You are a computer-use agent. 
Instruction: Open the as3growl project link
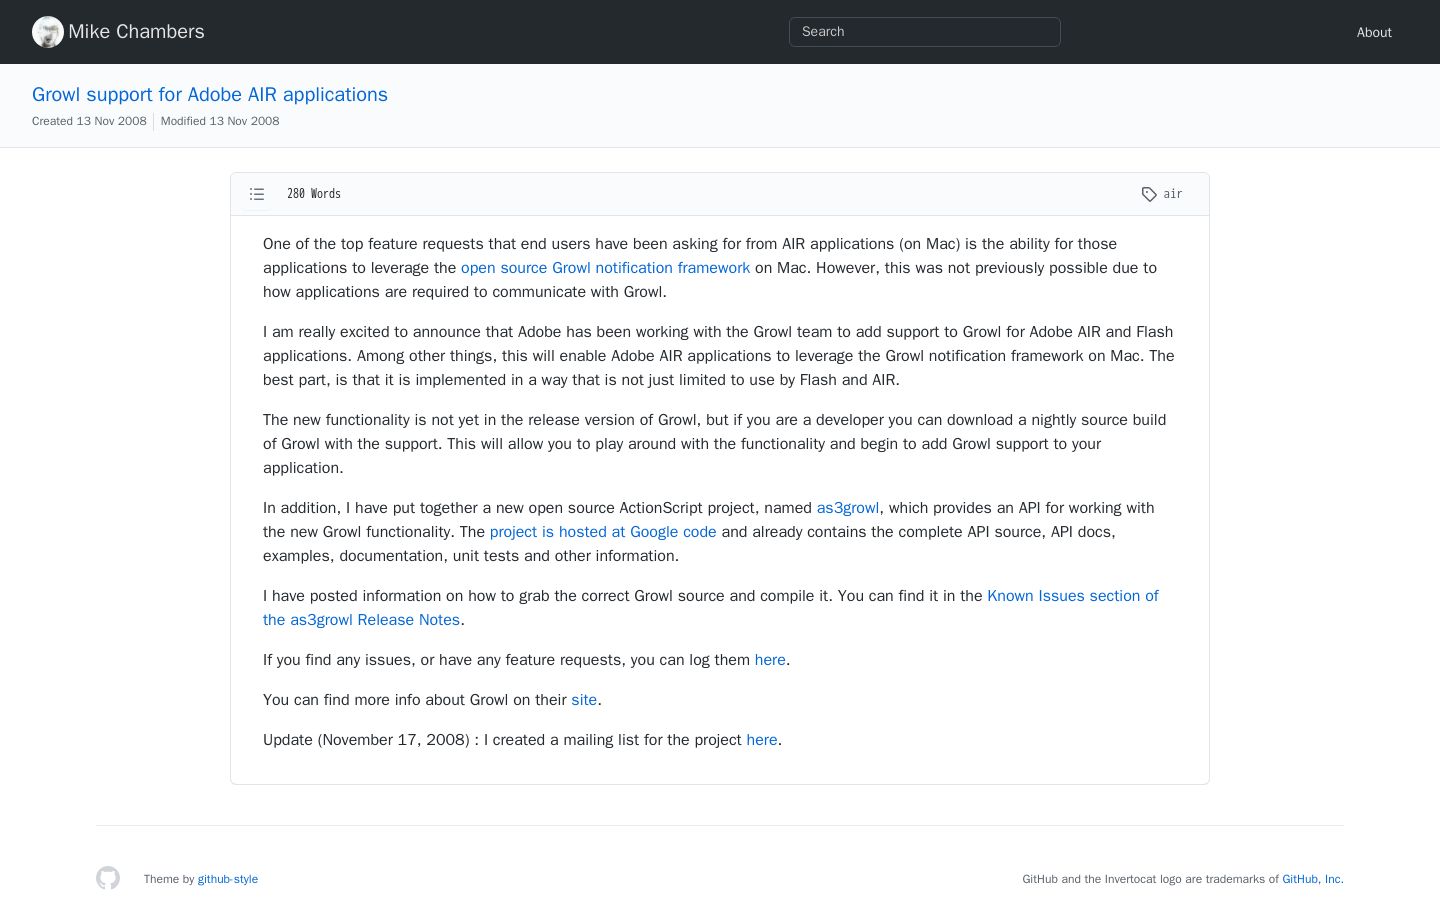[x=848, y=508]
